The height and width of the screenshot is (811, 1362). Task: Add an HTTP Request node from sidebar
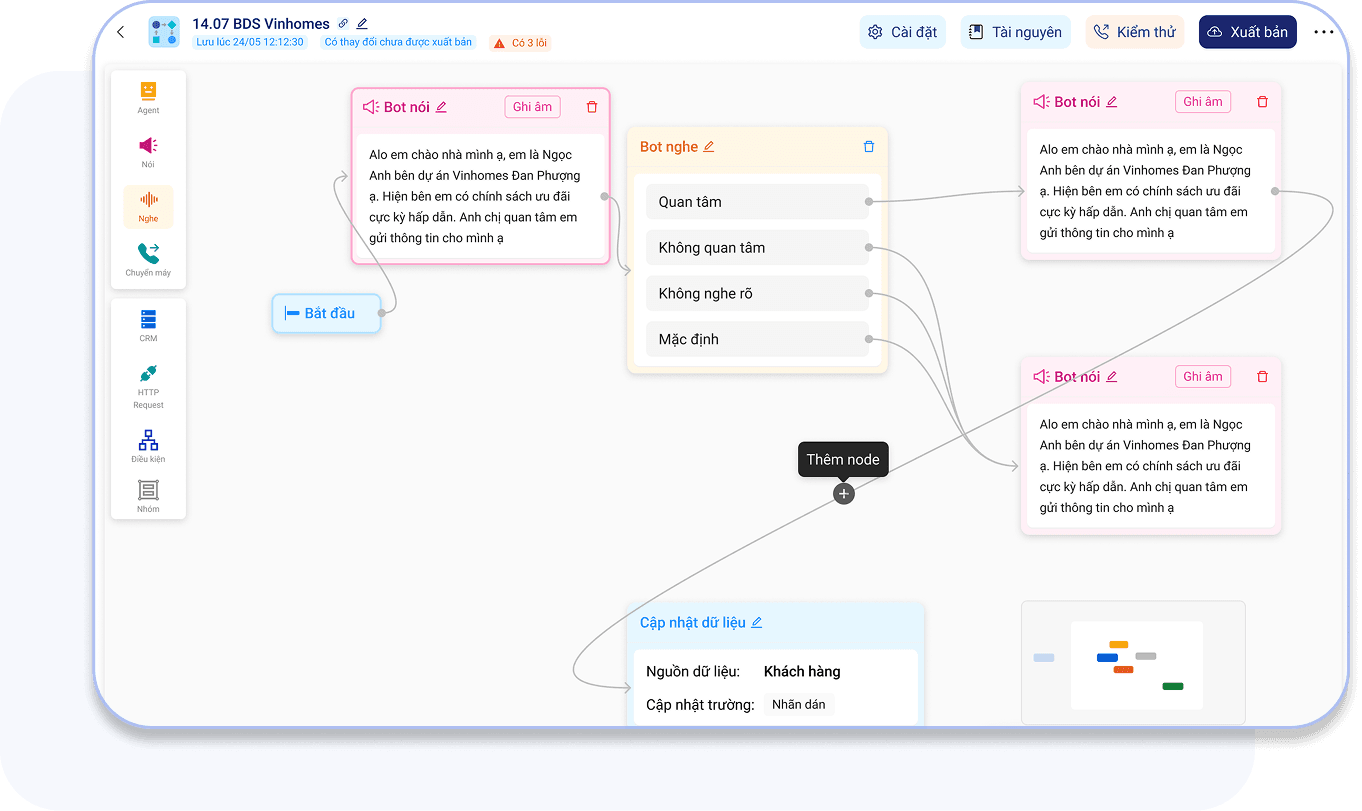point(148,385)
